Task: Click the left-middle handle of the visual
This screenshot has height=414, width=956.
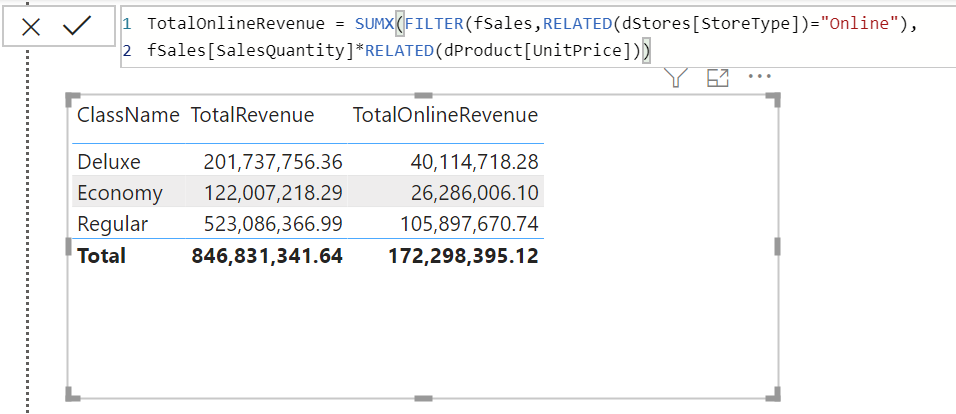Action: [x=68, y=246]
